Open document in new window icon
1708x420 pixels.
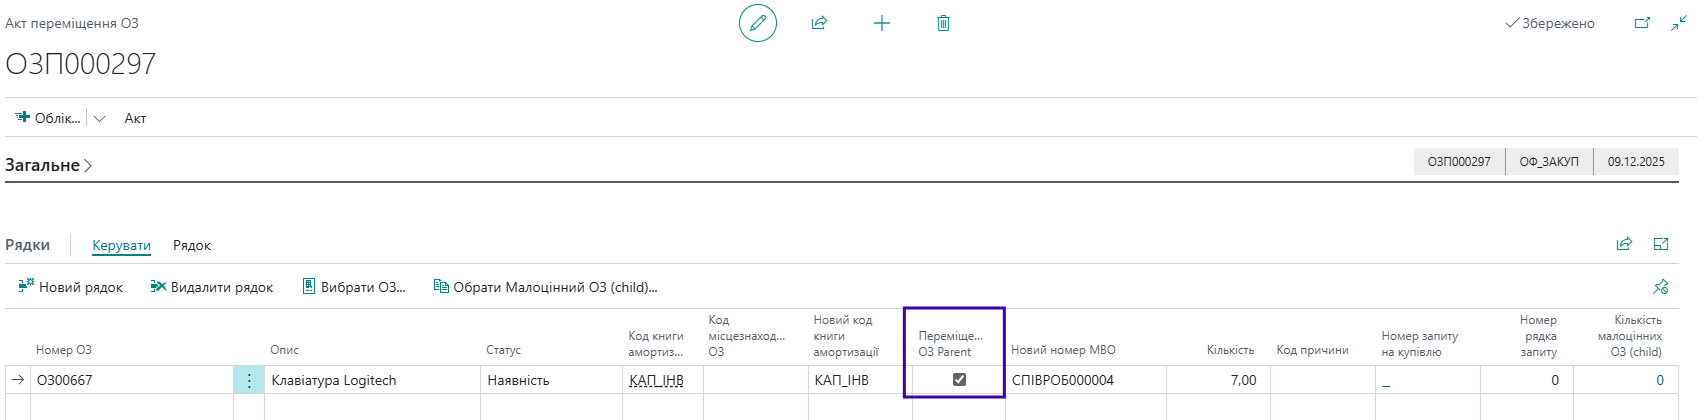[x=1641, y=23]
